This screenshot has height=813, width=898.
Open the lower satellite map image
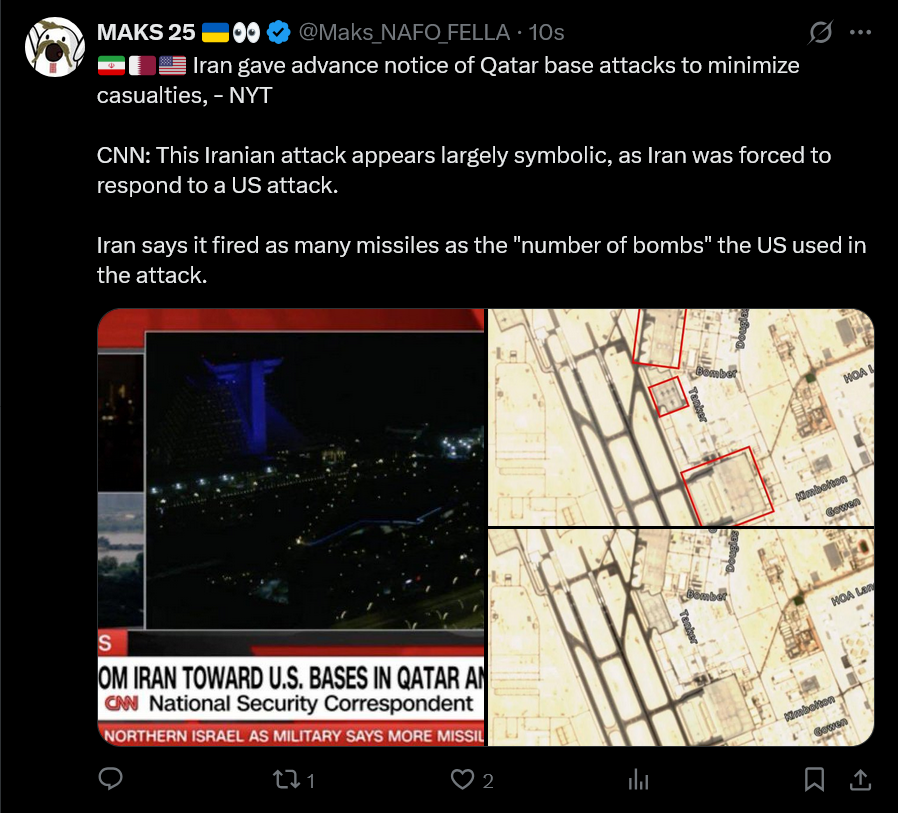click(x=681, y=638)
